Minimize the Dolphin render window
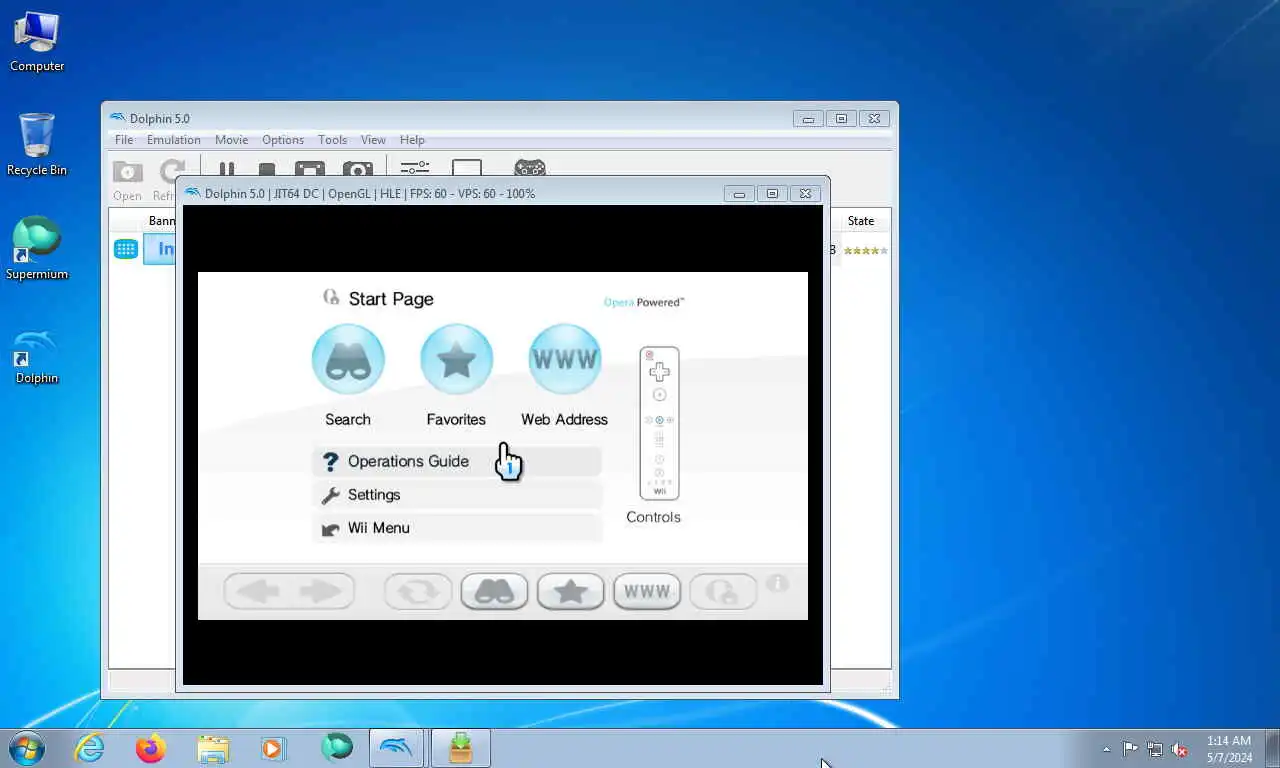Screen dimensions: 1280x768 [739, 194]
